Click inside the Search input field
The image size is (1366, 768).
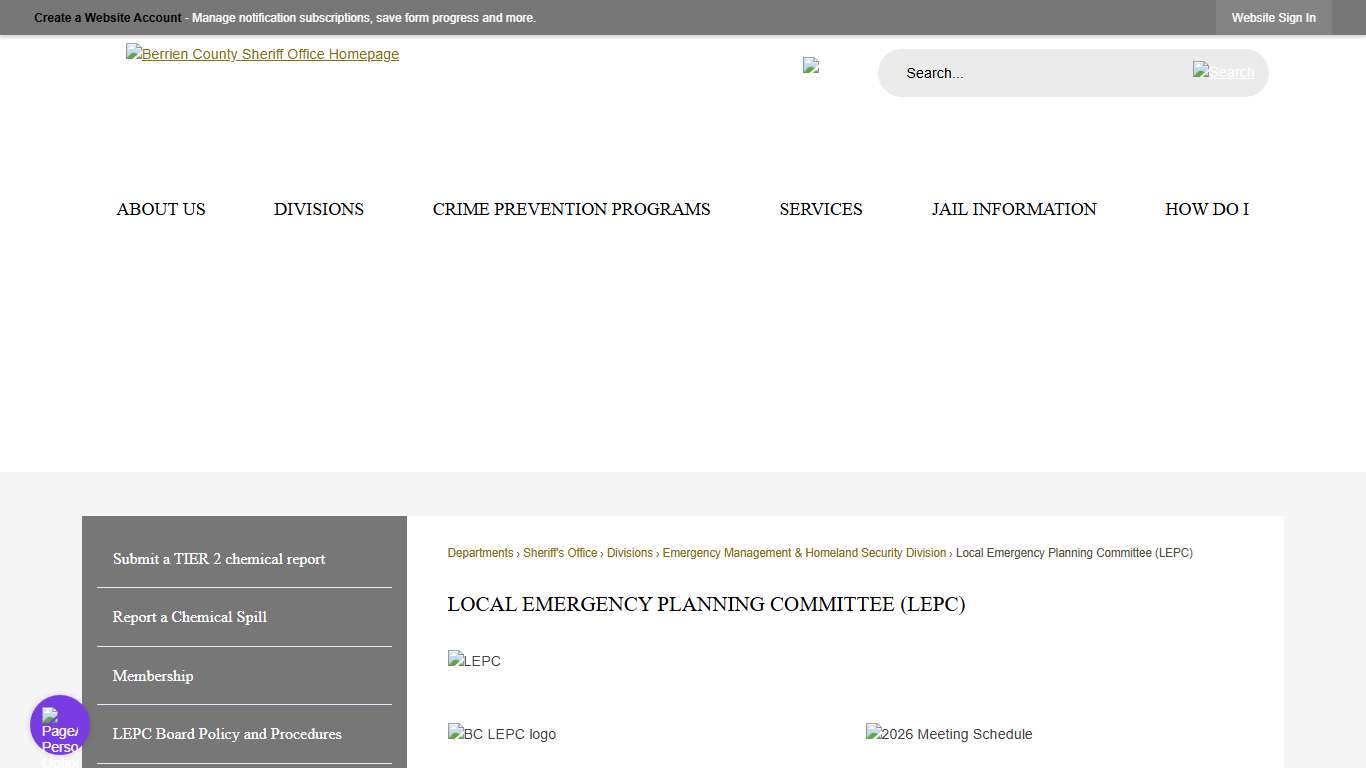[x=1020, y=72]
